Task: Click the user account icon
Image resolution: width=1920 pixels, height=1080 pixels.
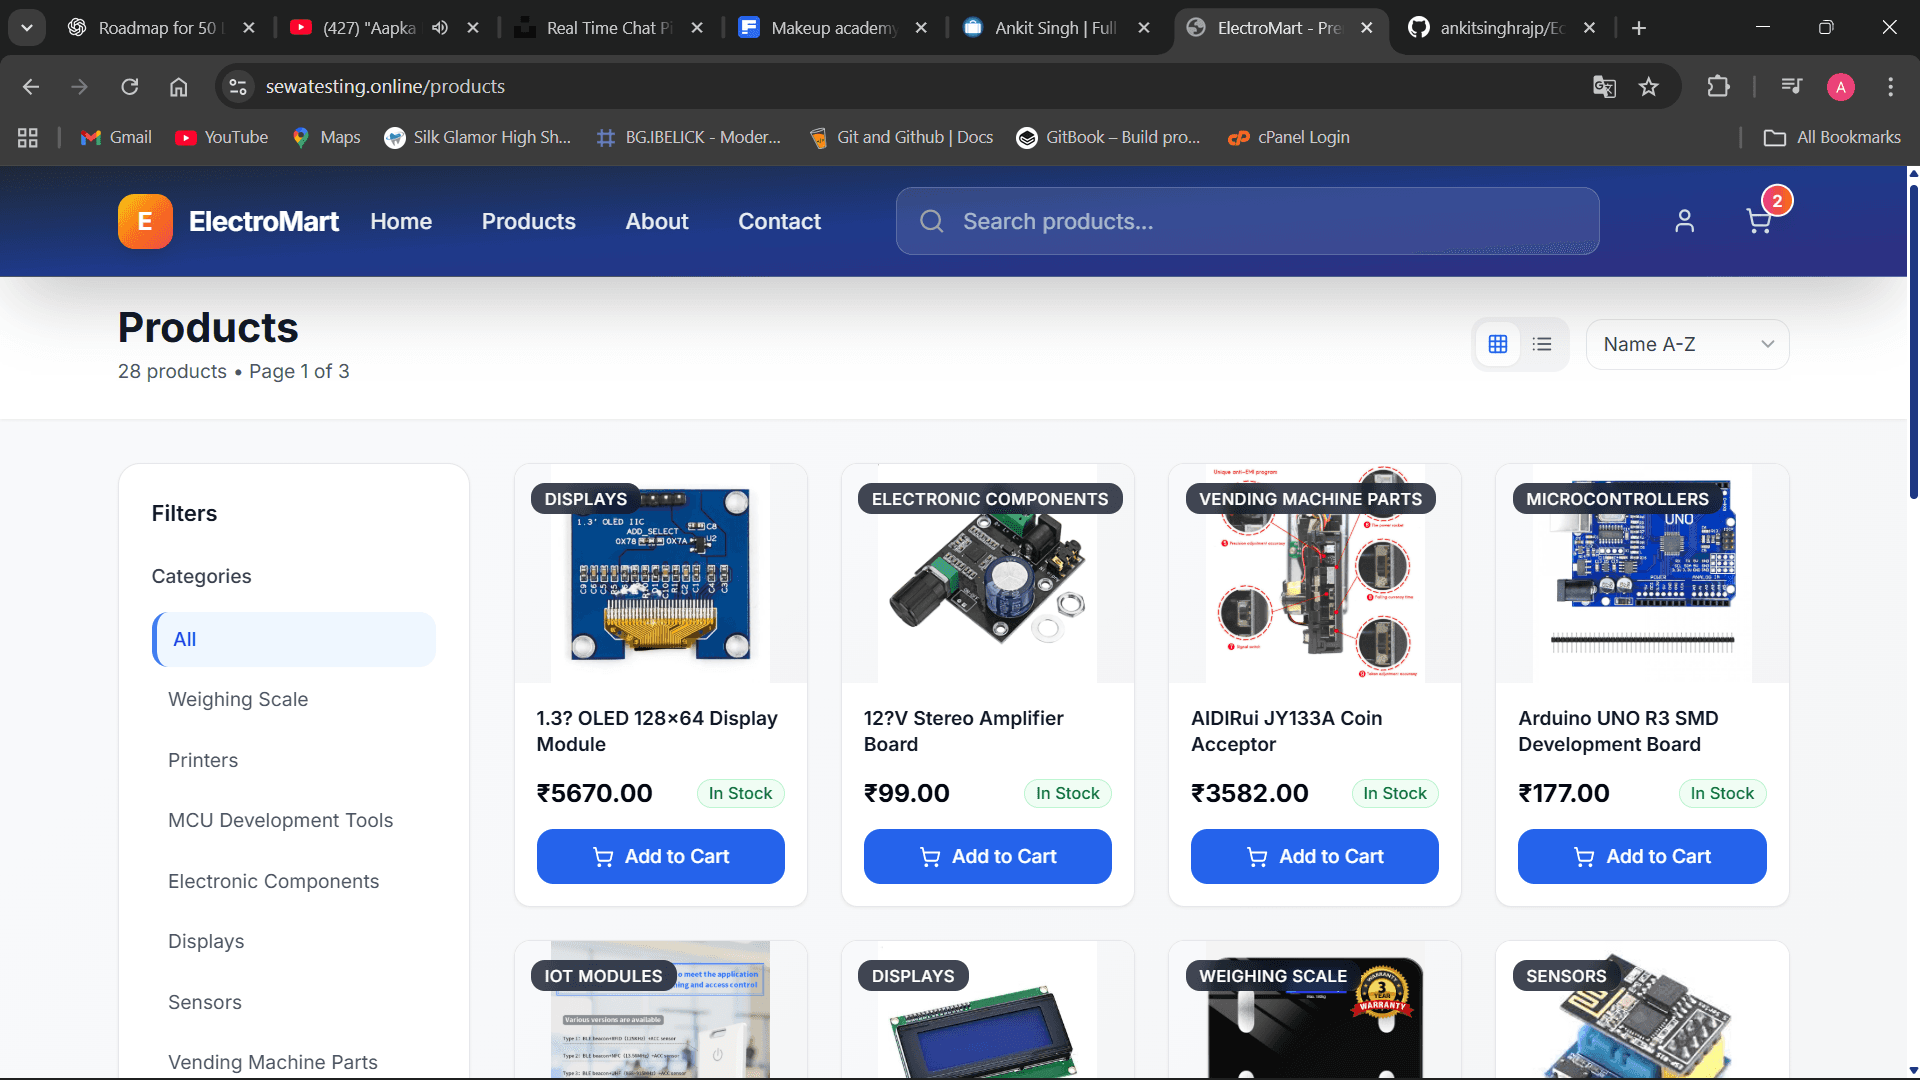Action: (1684, 221)
